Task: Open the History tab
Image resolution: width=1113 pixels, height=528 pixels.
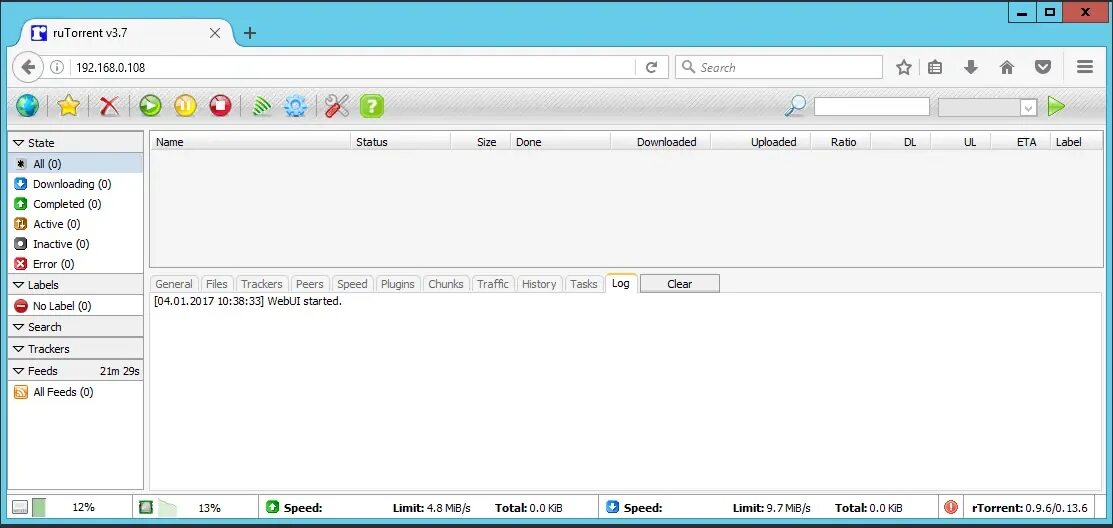Action: [x=539, y=284]
